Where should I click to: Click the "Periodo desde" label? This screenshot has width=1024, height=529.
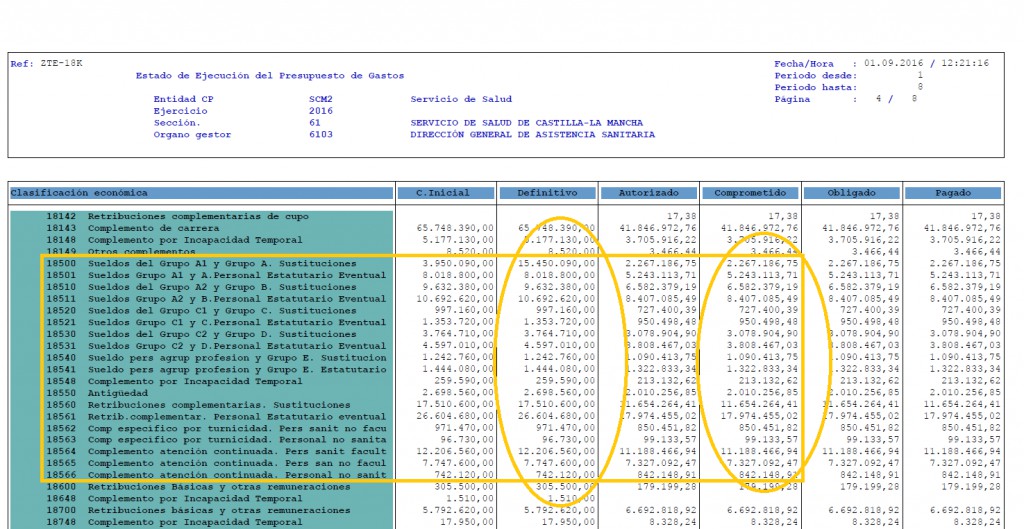tap(816, 76)
